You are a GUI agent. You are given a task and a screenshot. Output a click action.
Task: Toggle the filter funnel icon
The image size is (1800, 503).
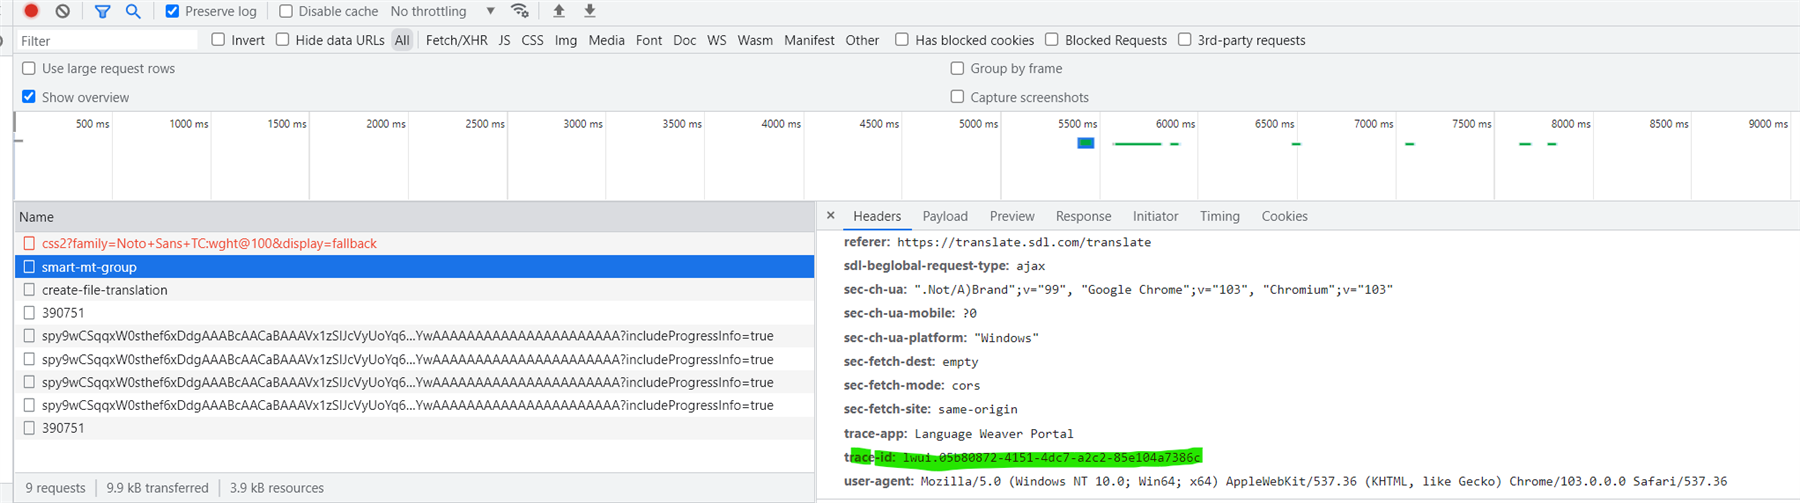coord(102,11)
